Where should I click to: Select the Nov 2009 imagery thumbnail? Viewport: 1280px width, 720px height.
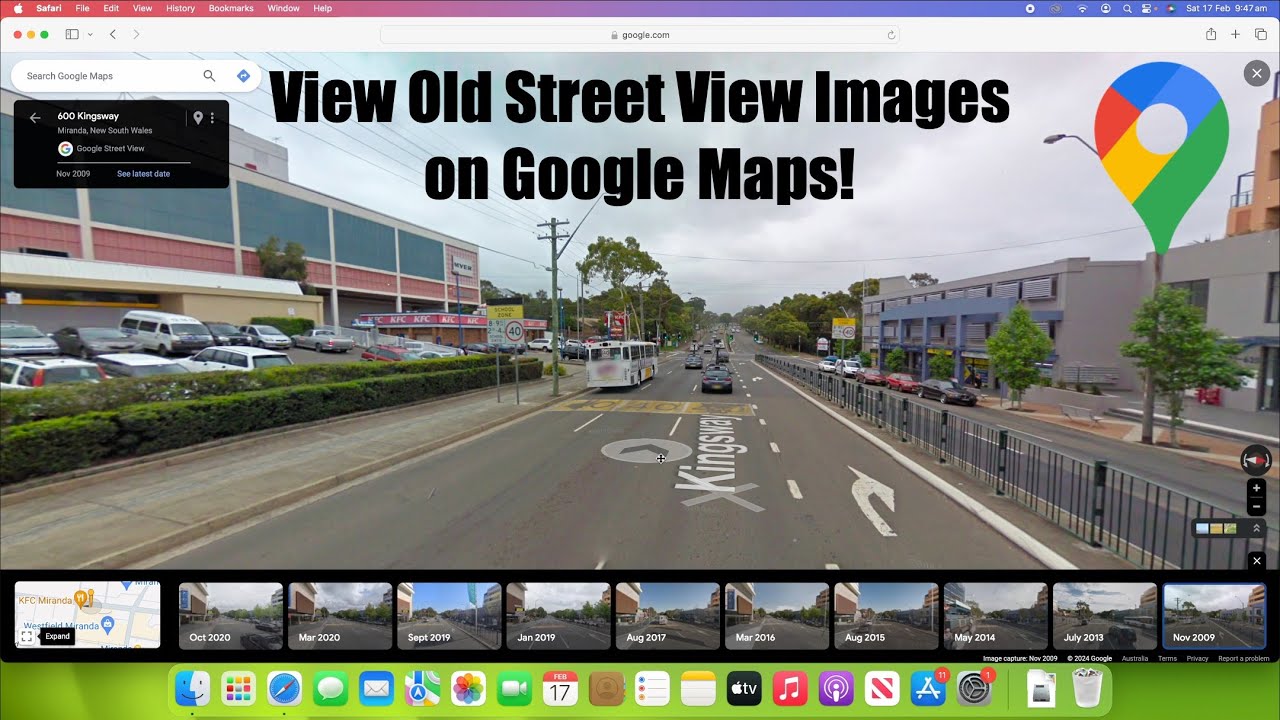click(x=1214, y=616)
